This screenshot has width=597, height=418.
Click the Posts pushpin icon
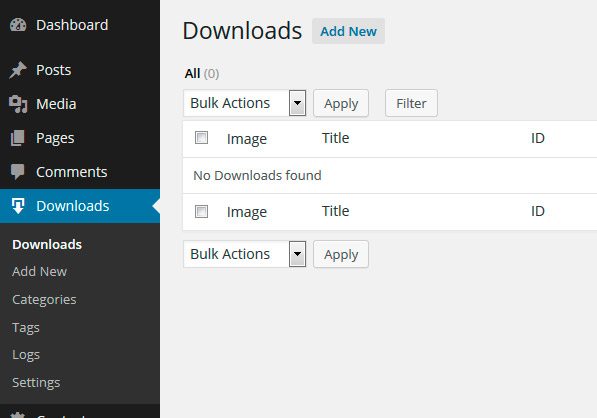pos(18,70)
